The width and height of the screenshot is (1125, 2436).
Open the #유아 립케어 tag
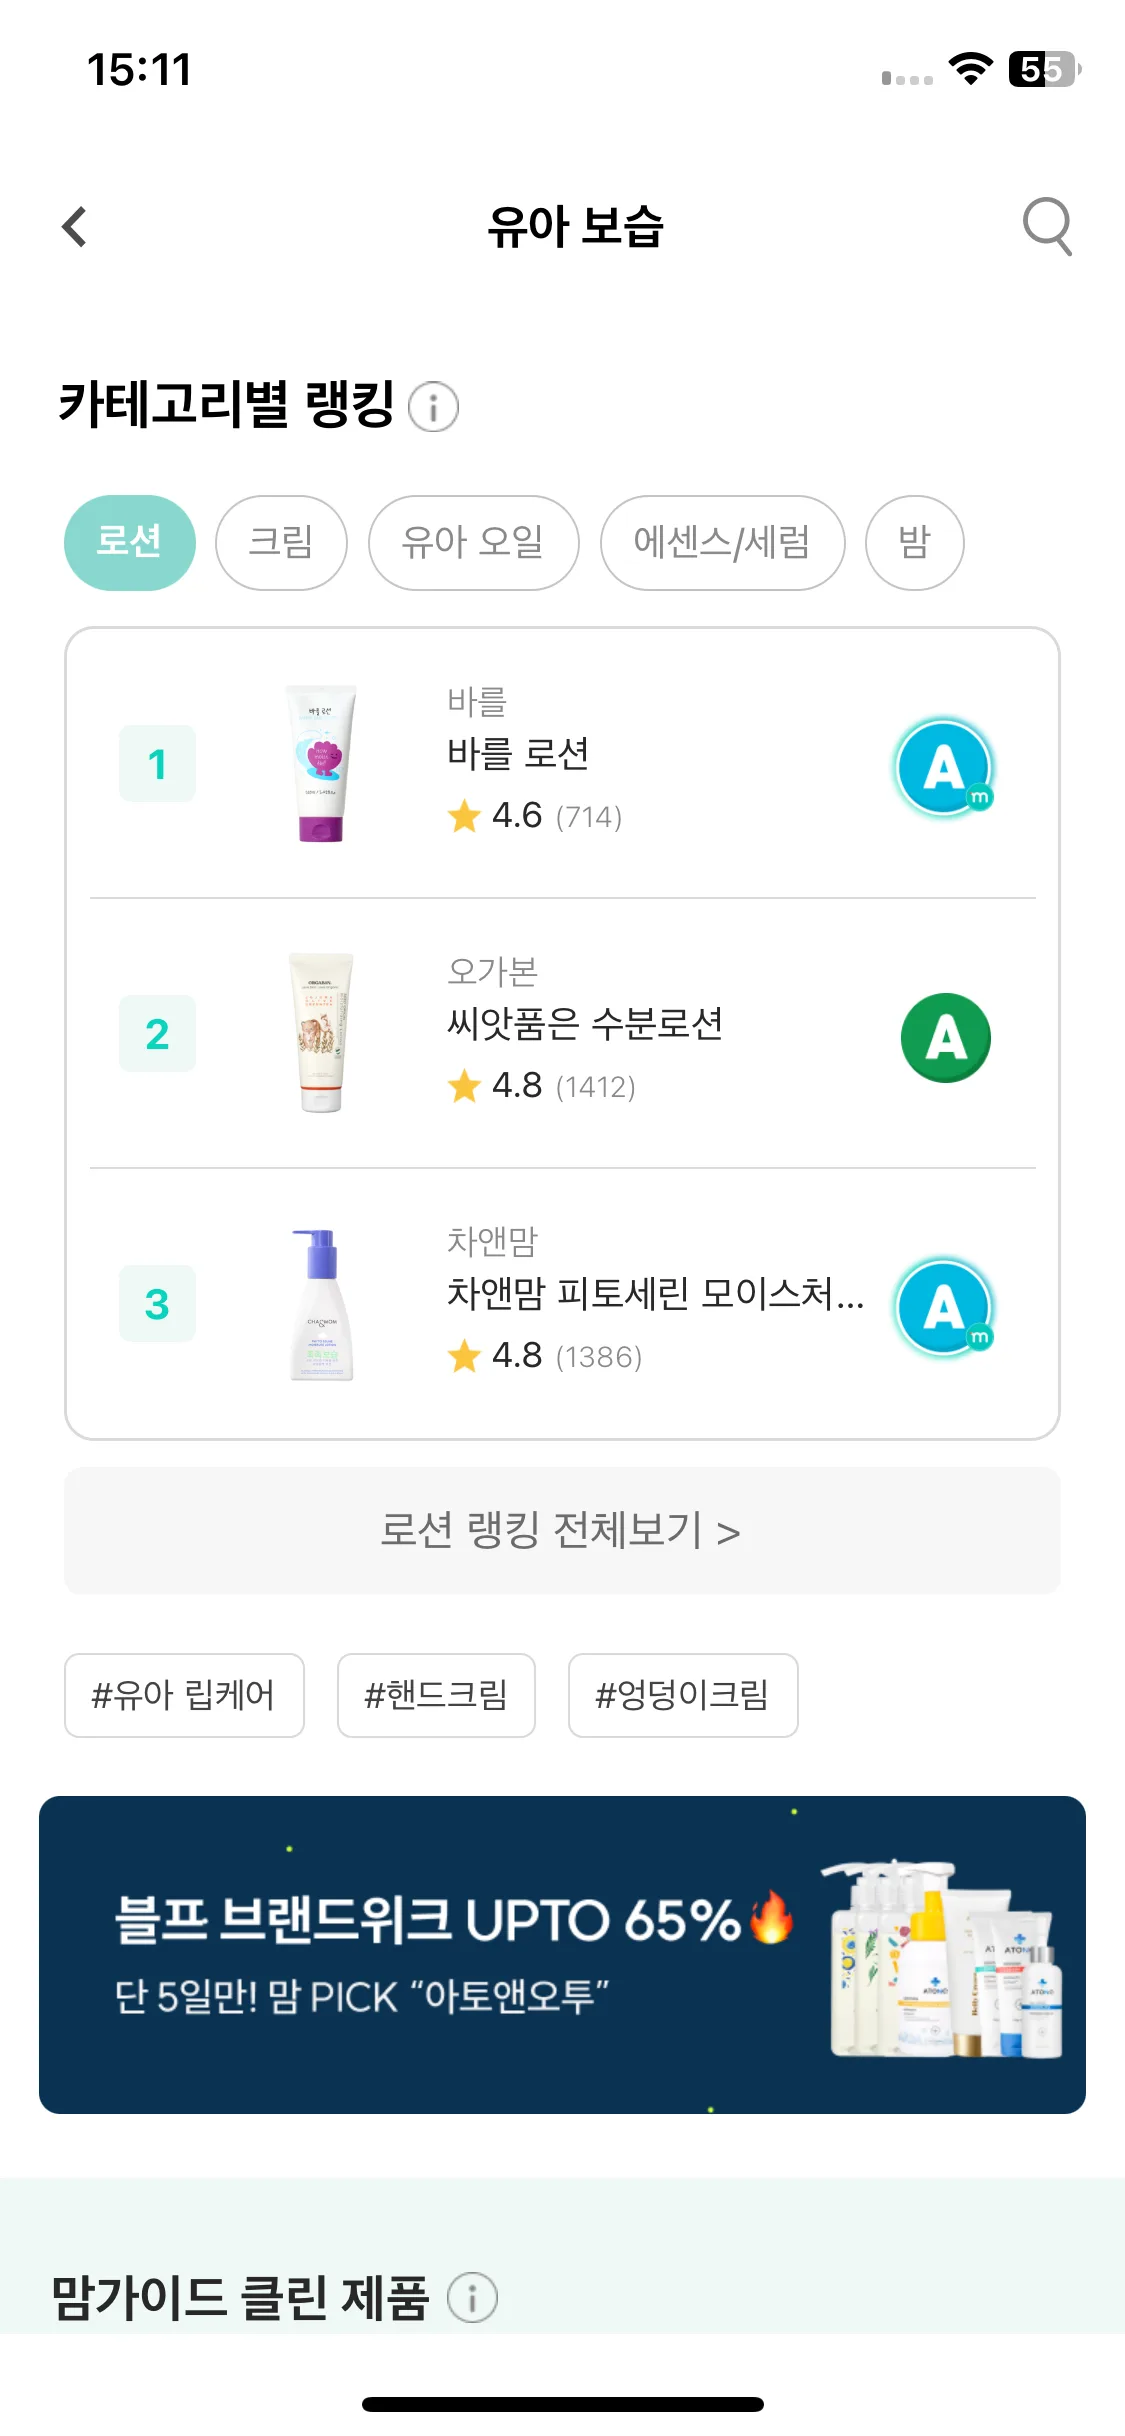[x=184, y=1695]
